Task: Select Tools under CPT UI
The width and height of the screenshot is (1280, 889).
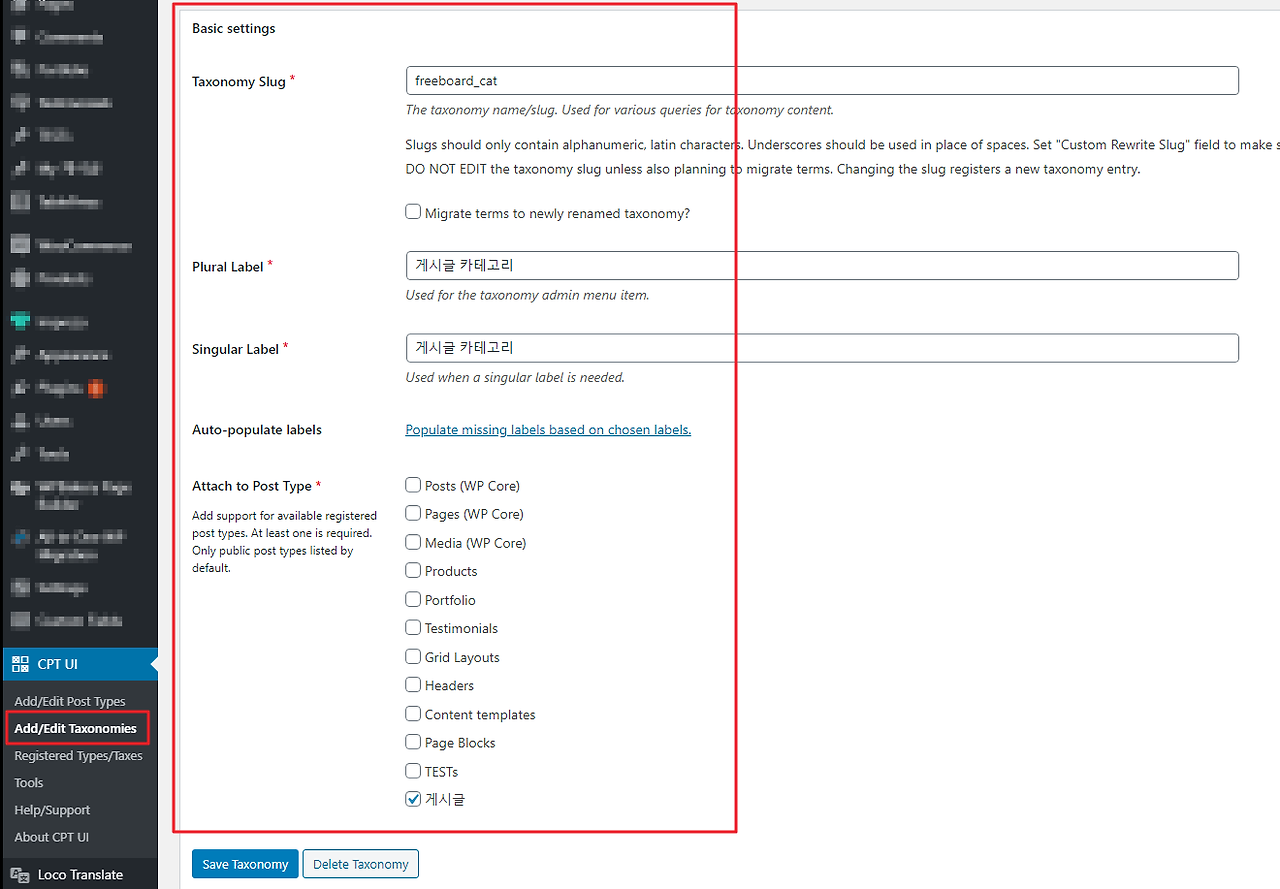Action: point(29,782)
